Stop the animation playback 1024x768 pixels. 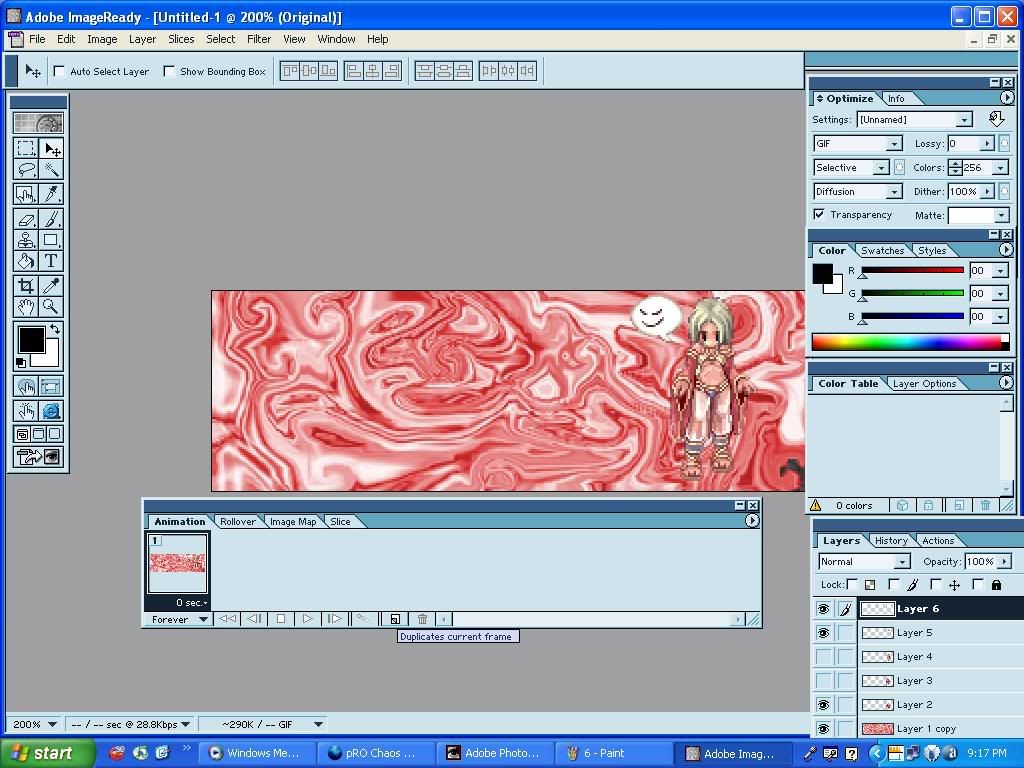[281, 618]
